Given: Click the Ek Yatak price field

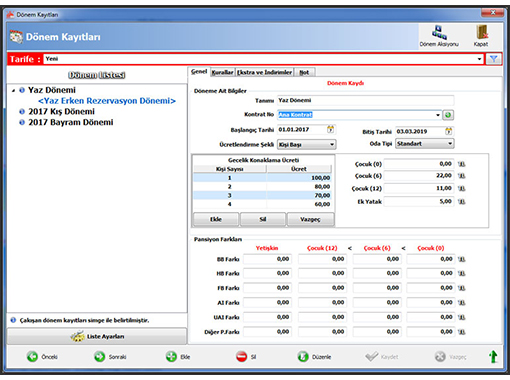Looking at the screenshot, I should coord(419,202).
